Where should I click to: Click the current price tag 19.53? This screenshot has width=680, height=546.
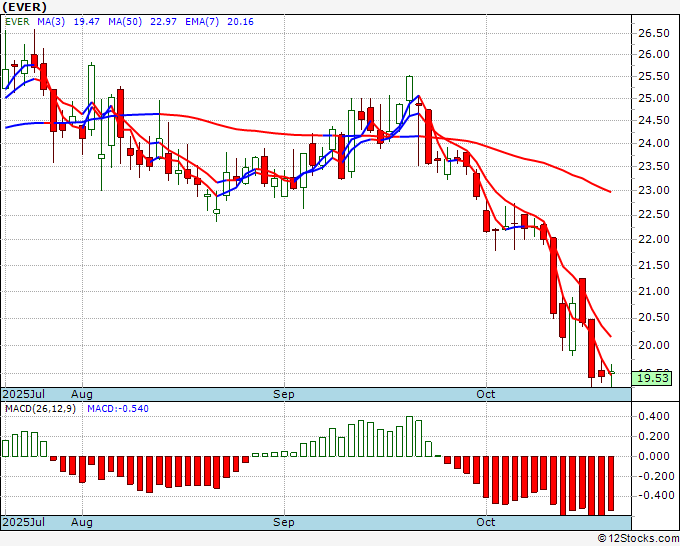pyautogui.click(x=653, y=378)
